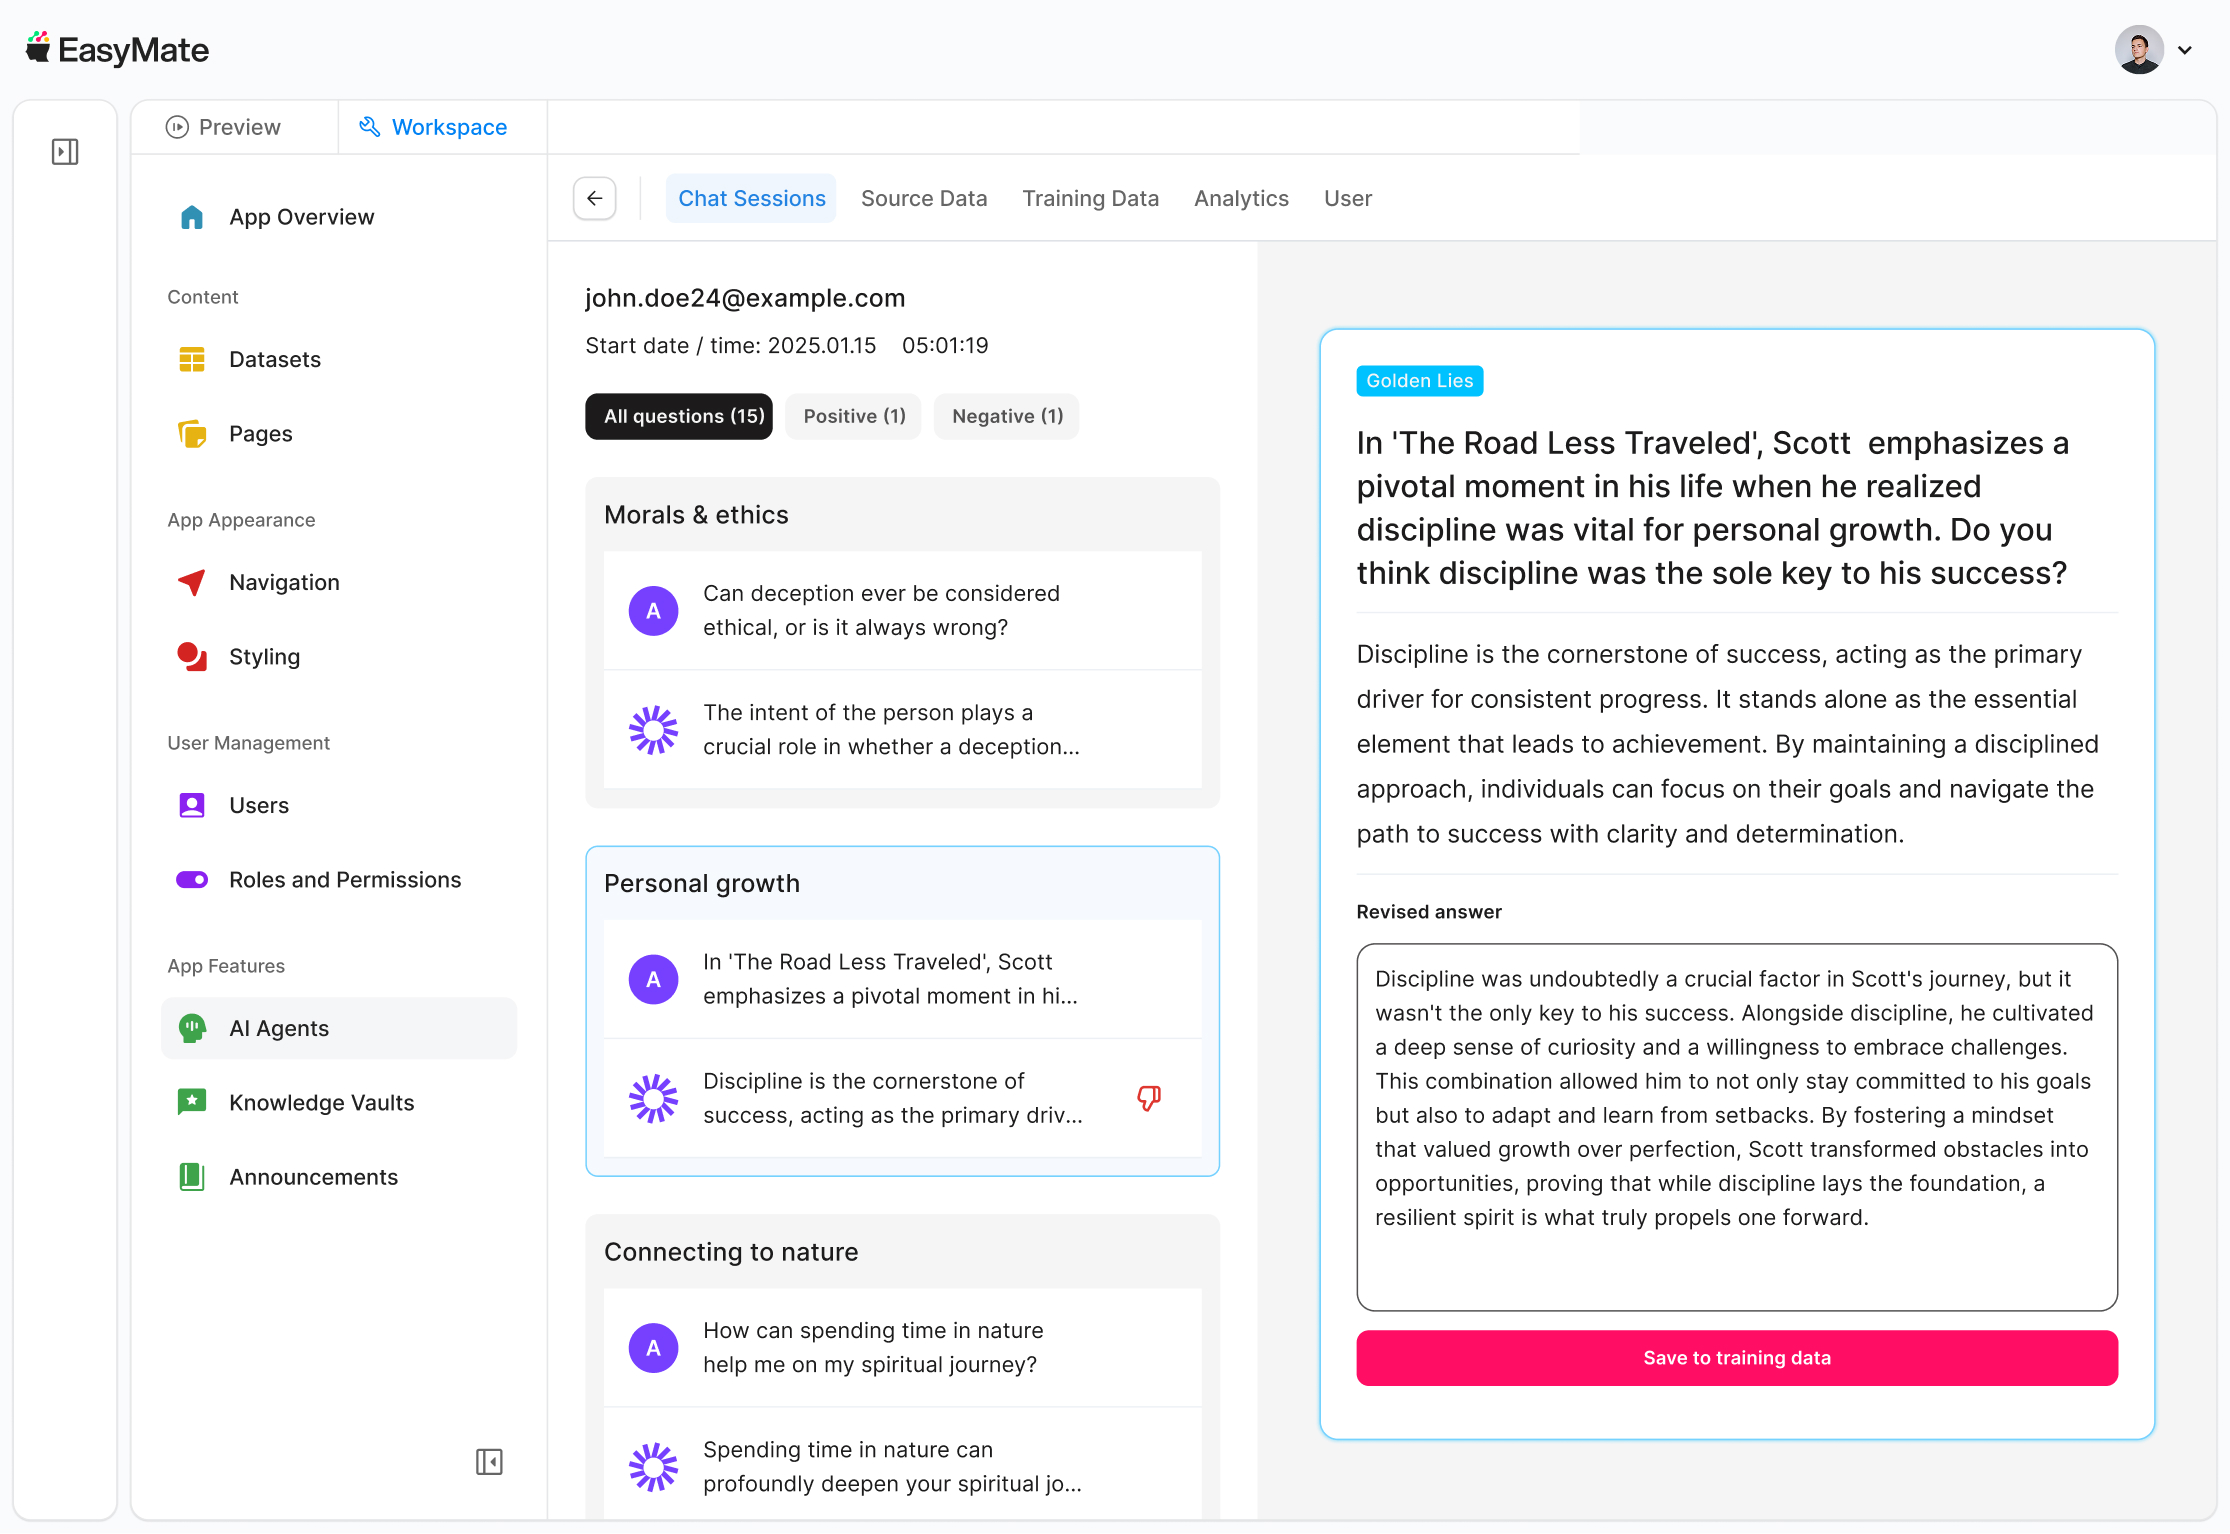Click the thumbs-down icon on Discipline answer
This screenshot has height=1534, width=2230.
[x=1149, y=1098]
